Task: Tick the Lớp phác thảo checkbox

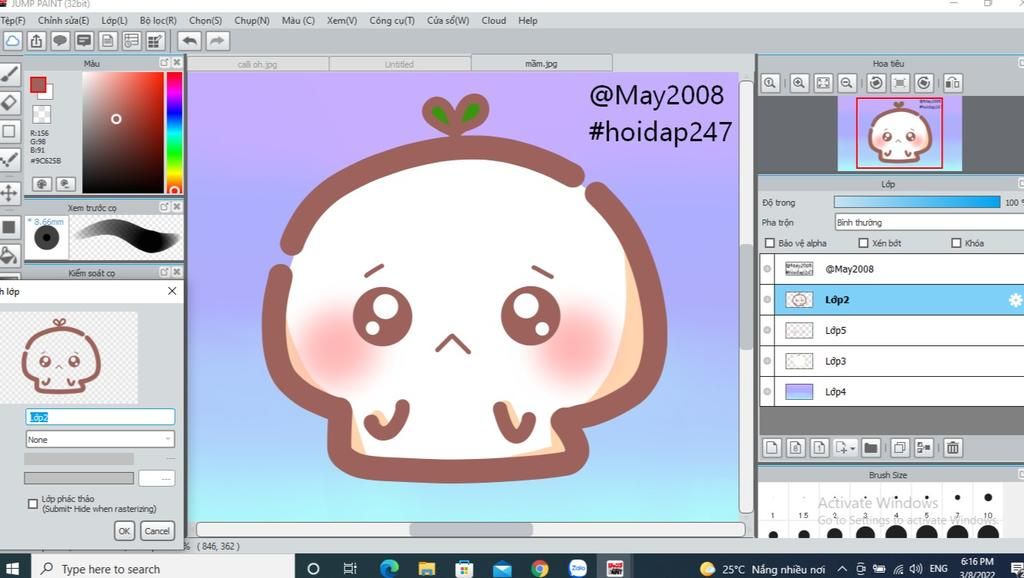Action: (x=33, y=504)
